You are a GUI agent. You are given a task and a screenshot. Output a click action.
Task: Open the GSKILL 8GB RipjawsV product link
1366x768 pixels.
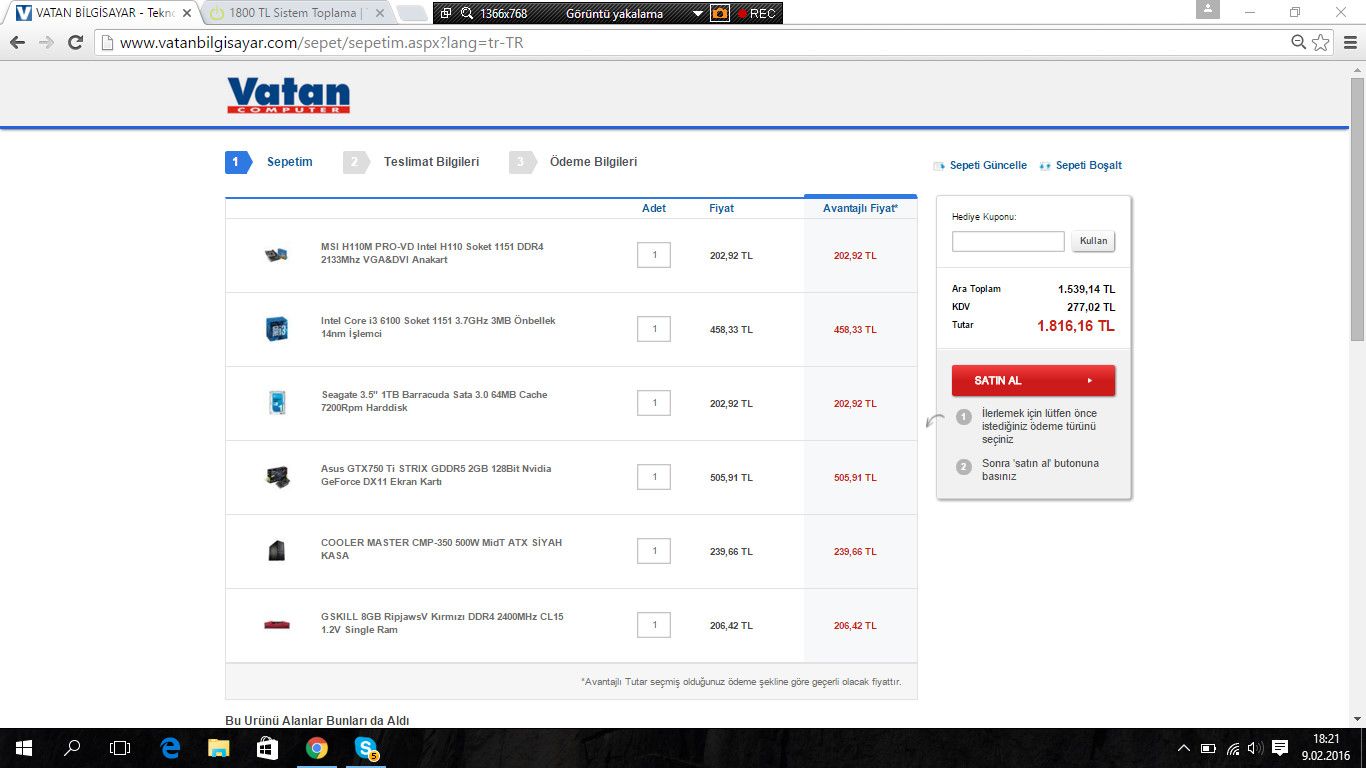pos(442,623)
